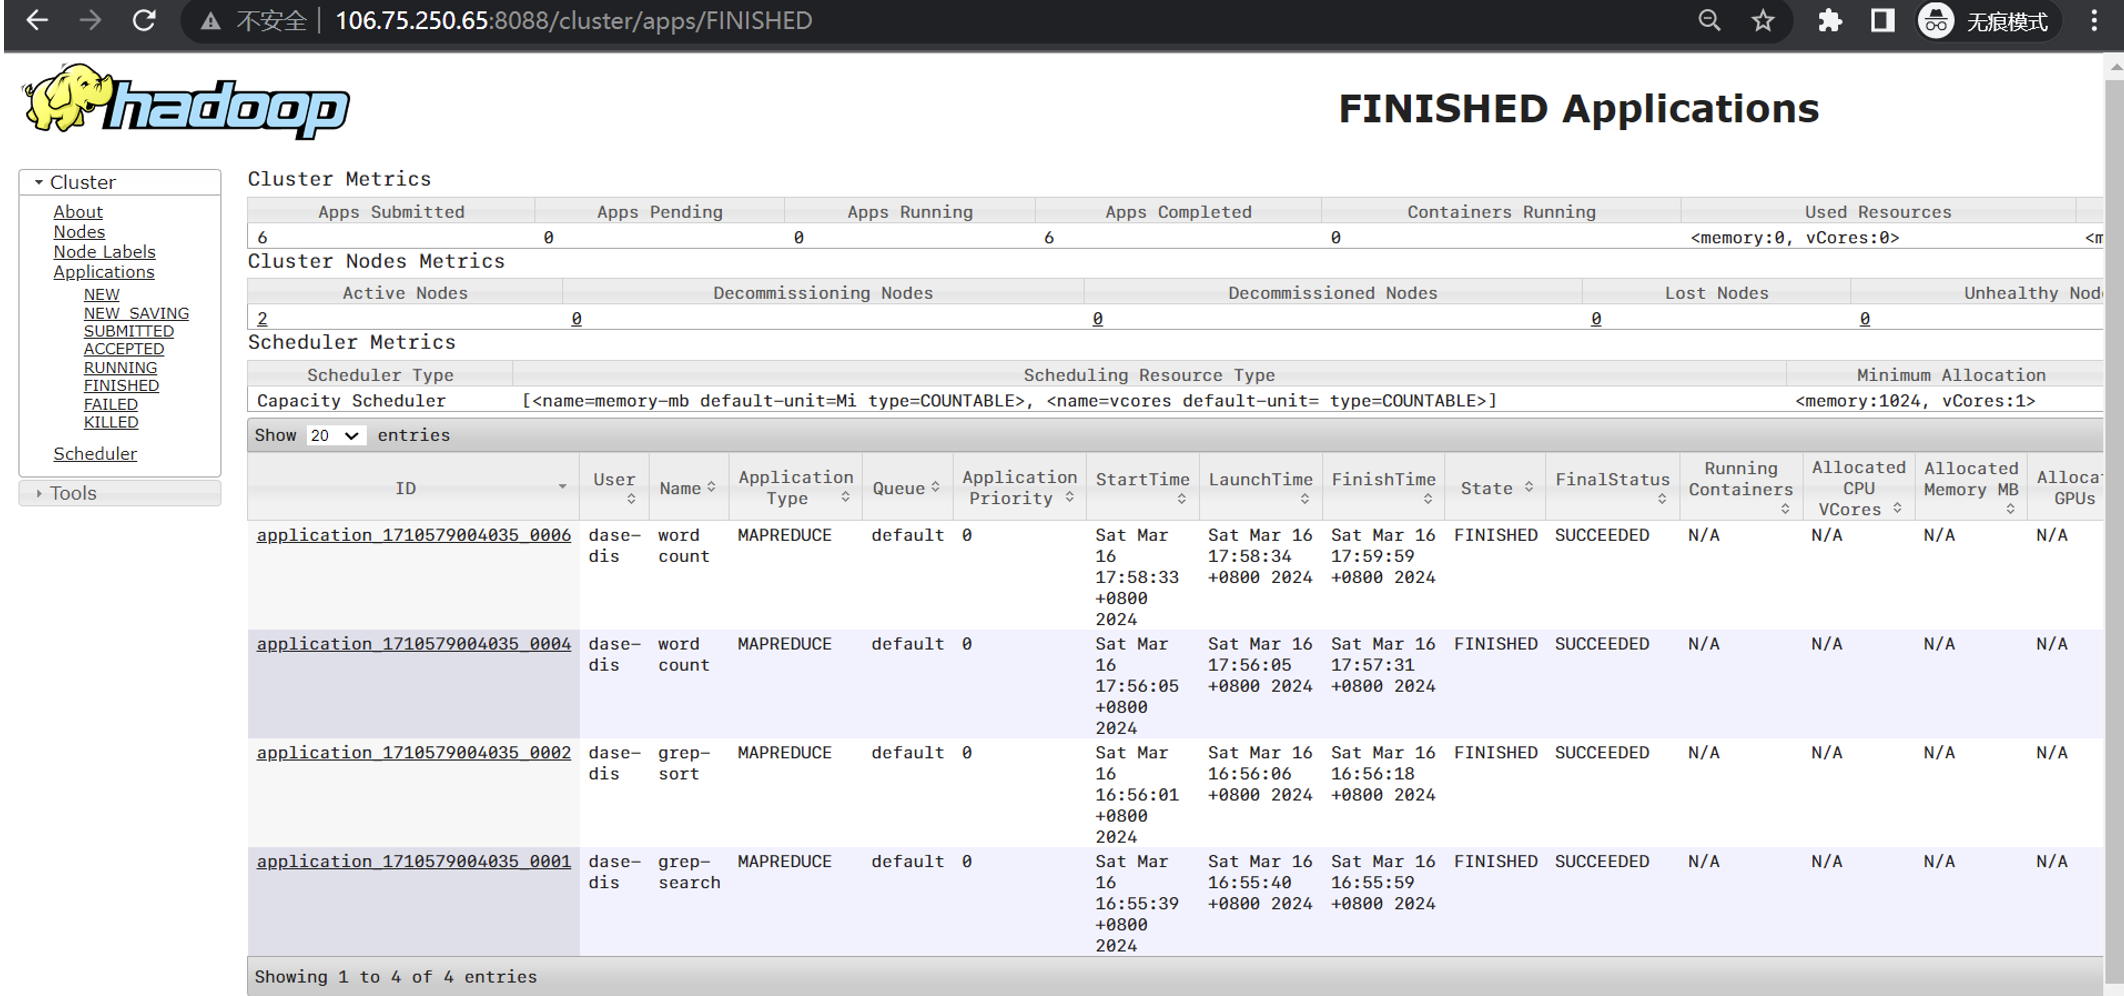Click the Lost Nodes 0 link
This screenshot has height=996, width=2124.
pyautogui.click(x=1595, y=318)
